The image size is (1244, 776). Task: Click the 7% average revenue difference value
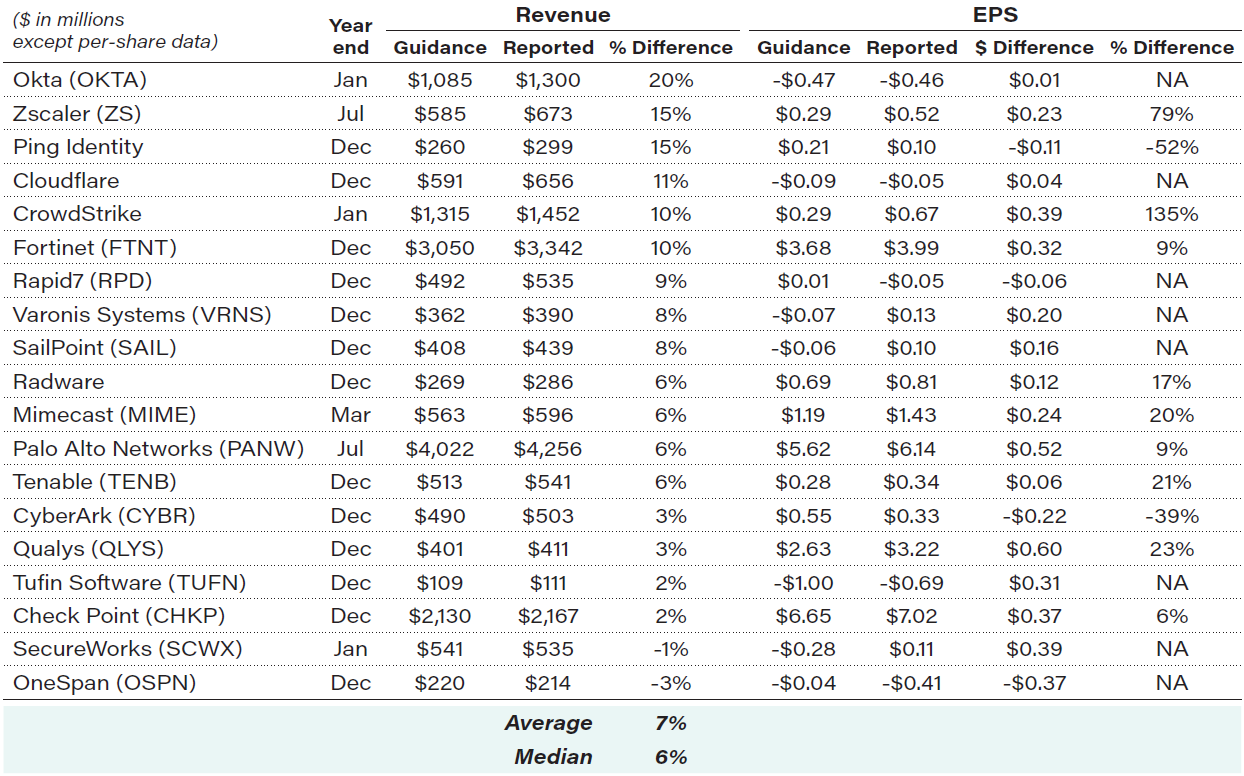click(x=670, y=723)
